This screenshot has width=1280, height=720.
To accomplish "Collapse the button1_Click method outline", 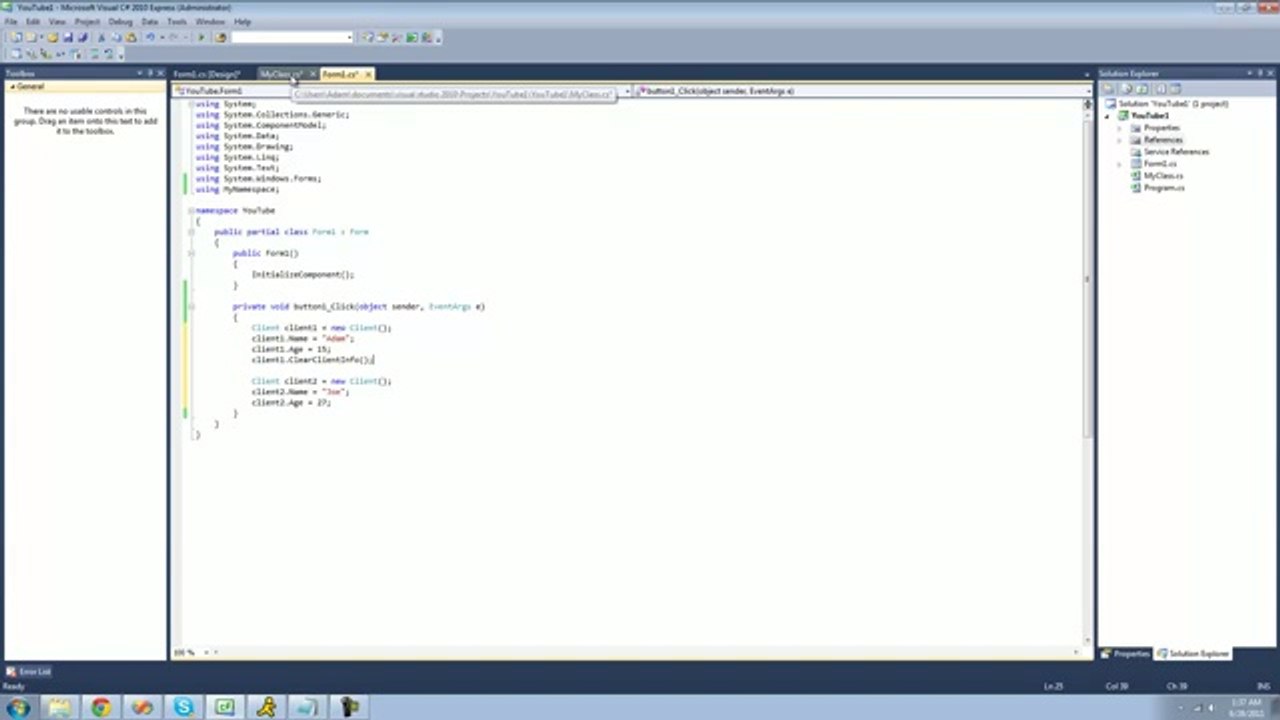I will [190, 307].
